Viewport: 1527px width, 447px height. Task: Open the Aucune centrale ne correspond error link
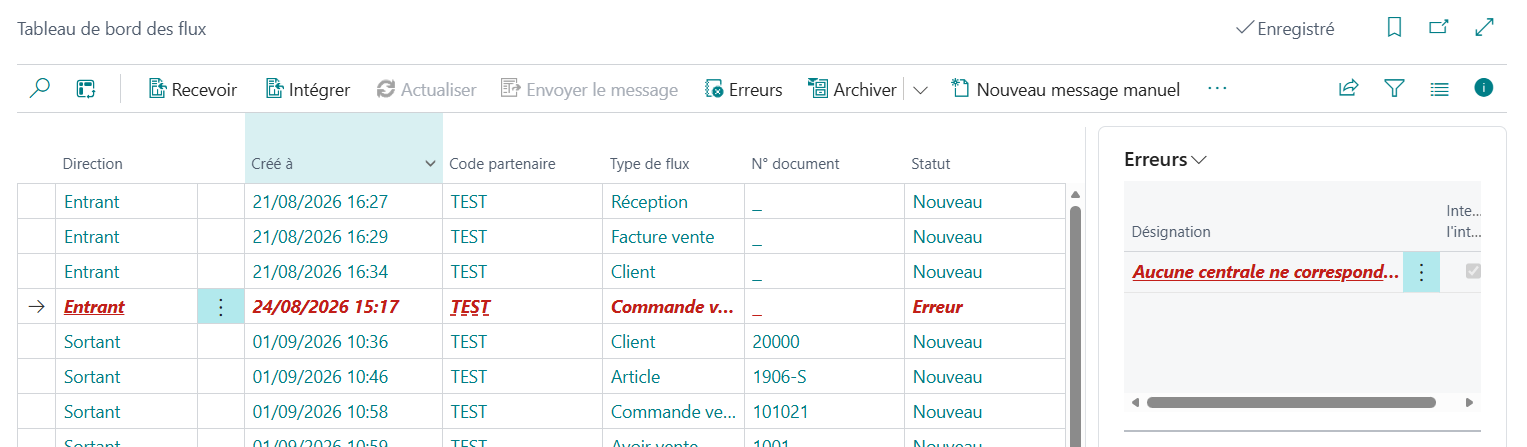pos(1265,272)
